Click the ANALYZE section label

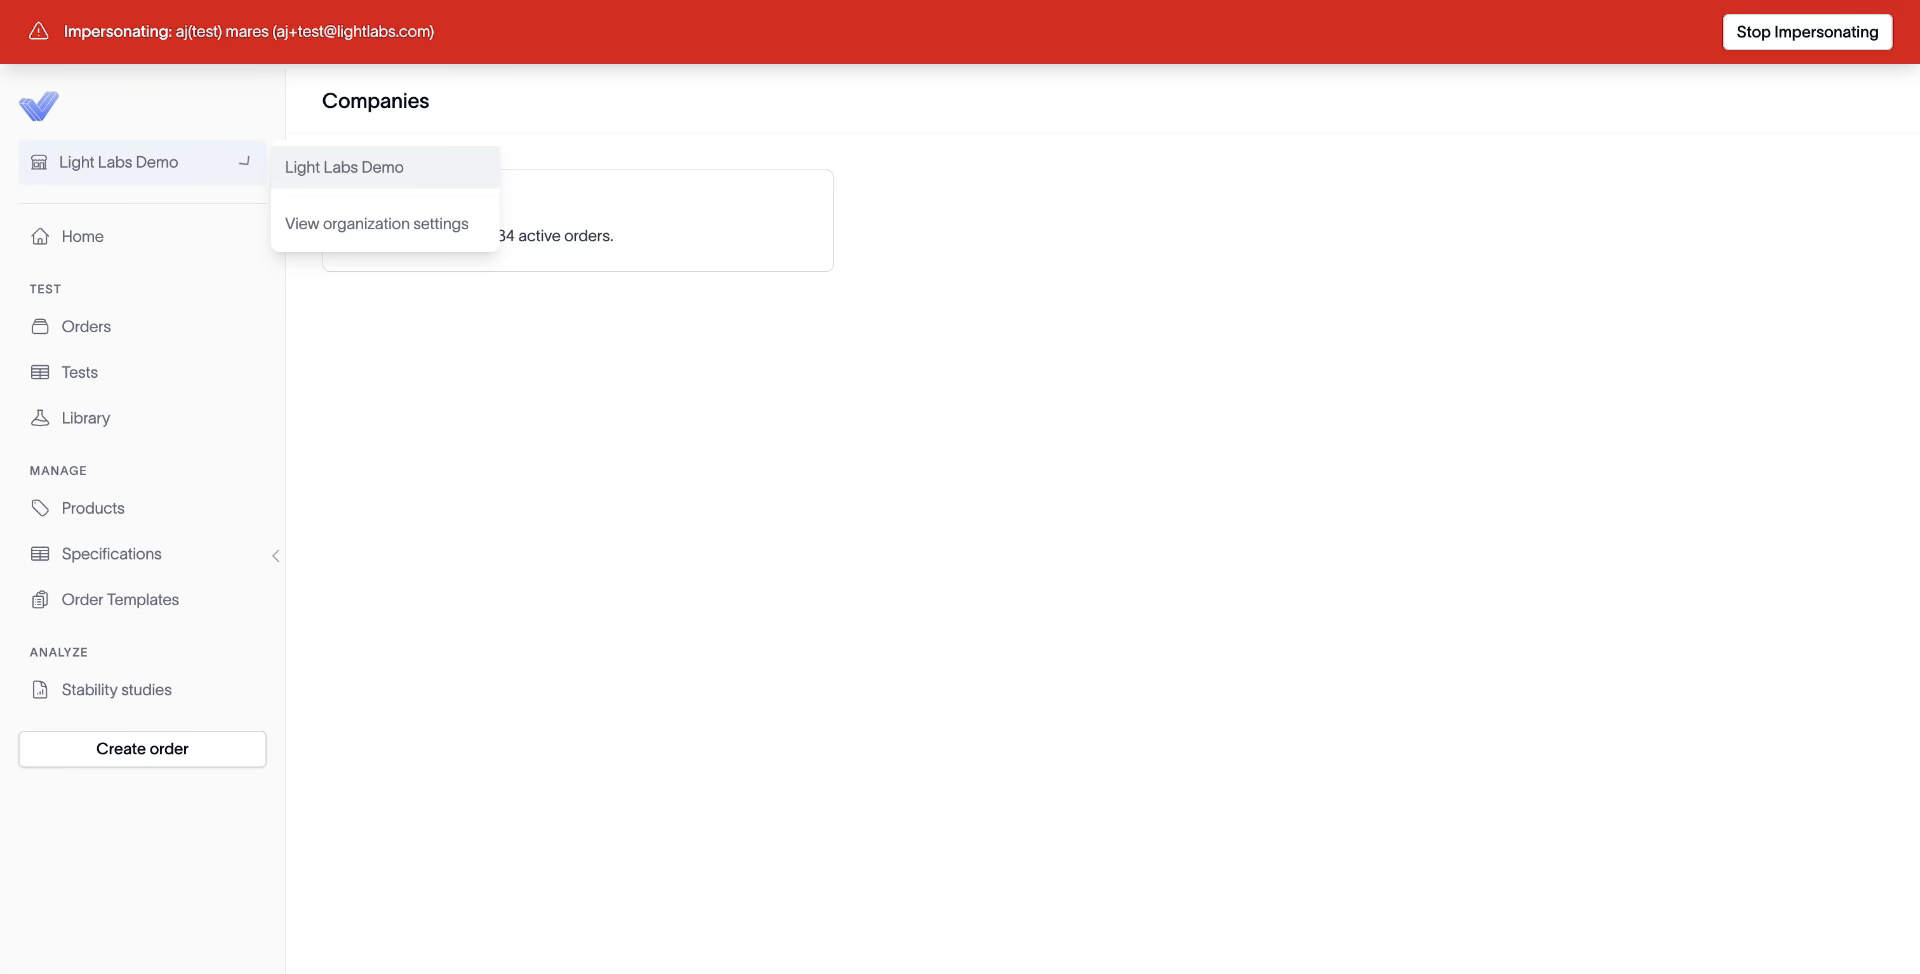(x=59, y=652)
